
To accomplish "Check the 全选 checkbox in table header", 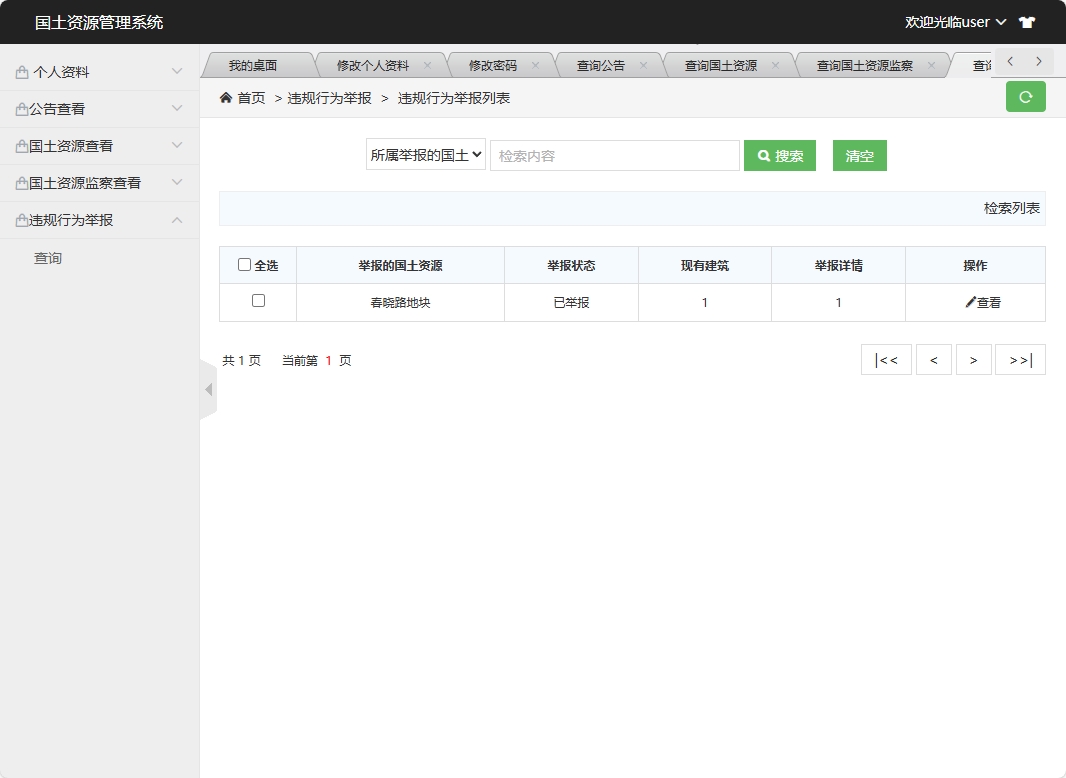I will point(245,264).
